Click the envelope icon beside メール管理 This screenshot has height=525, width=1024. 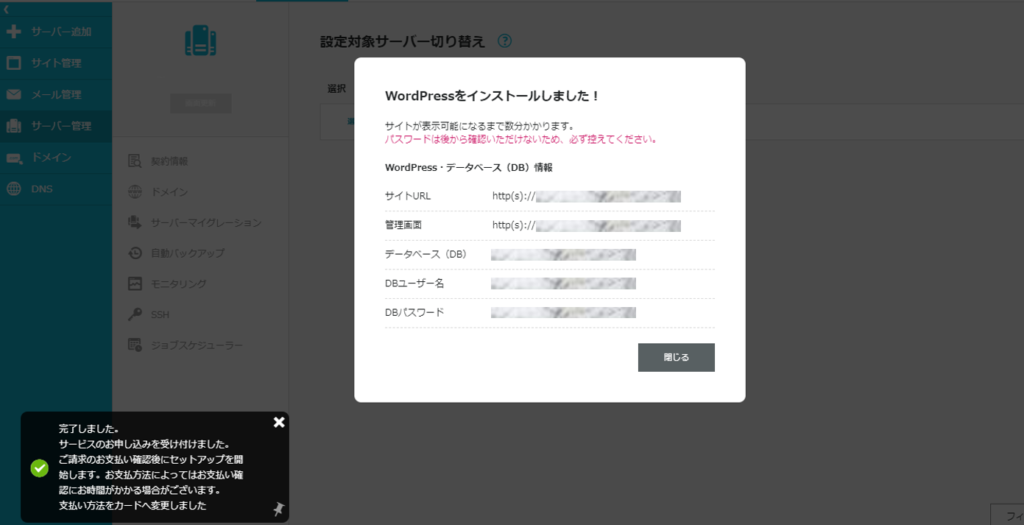(14, 94)
